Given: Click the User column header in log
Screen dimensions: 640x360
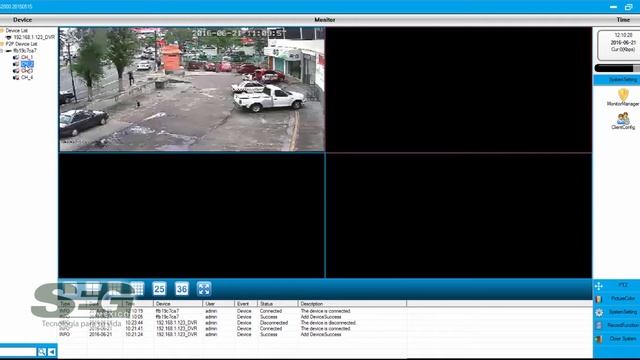Looking at the screenshot, I should (218, 304).
